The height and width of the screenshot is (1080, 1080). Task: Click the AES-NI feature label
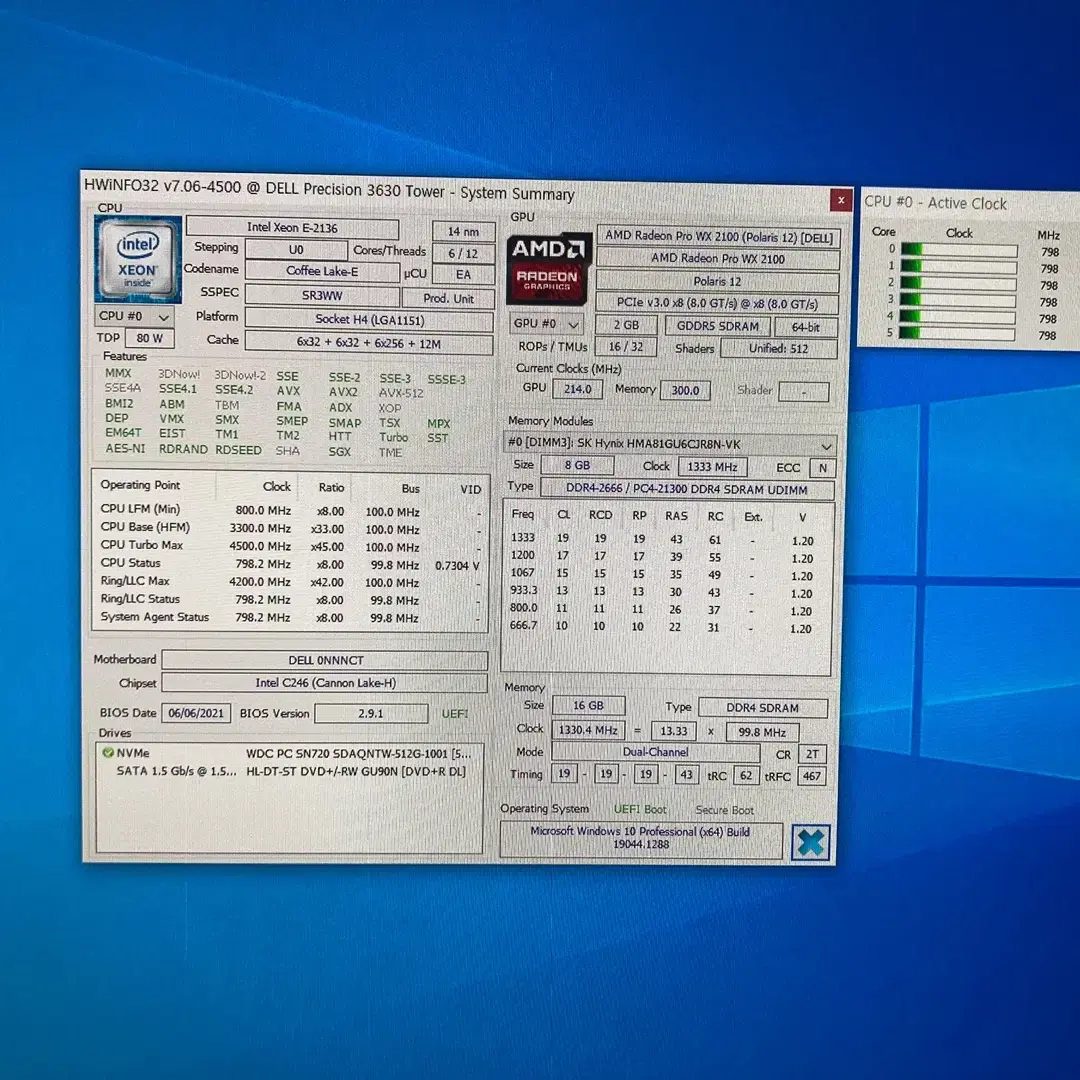click(125, 448)
